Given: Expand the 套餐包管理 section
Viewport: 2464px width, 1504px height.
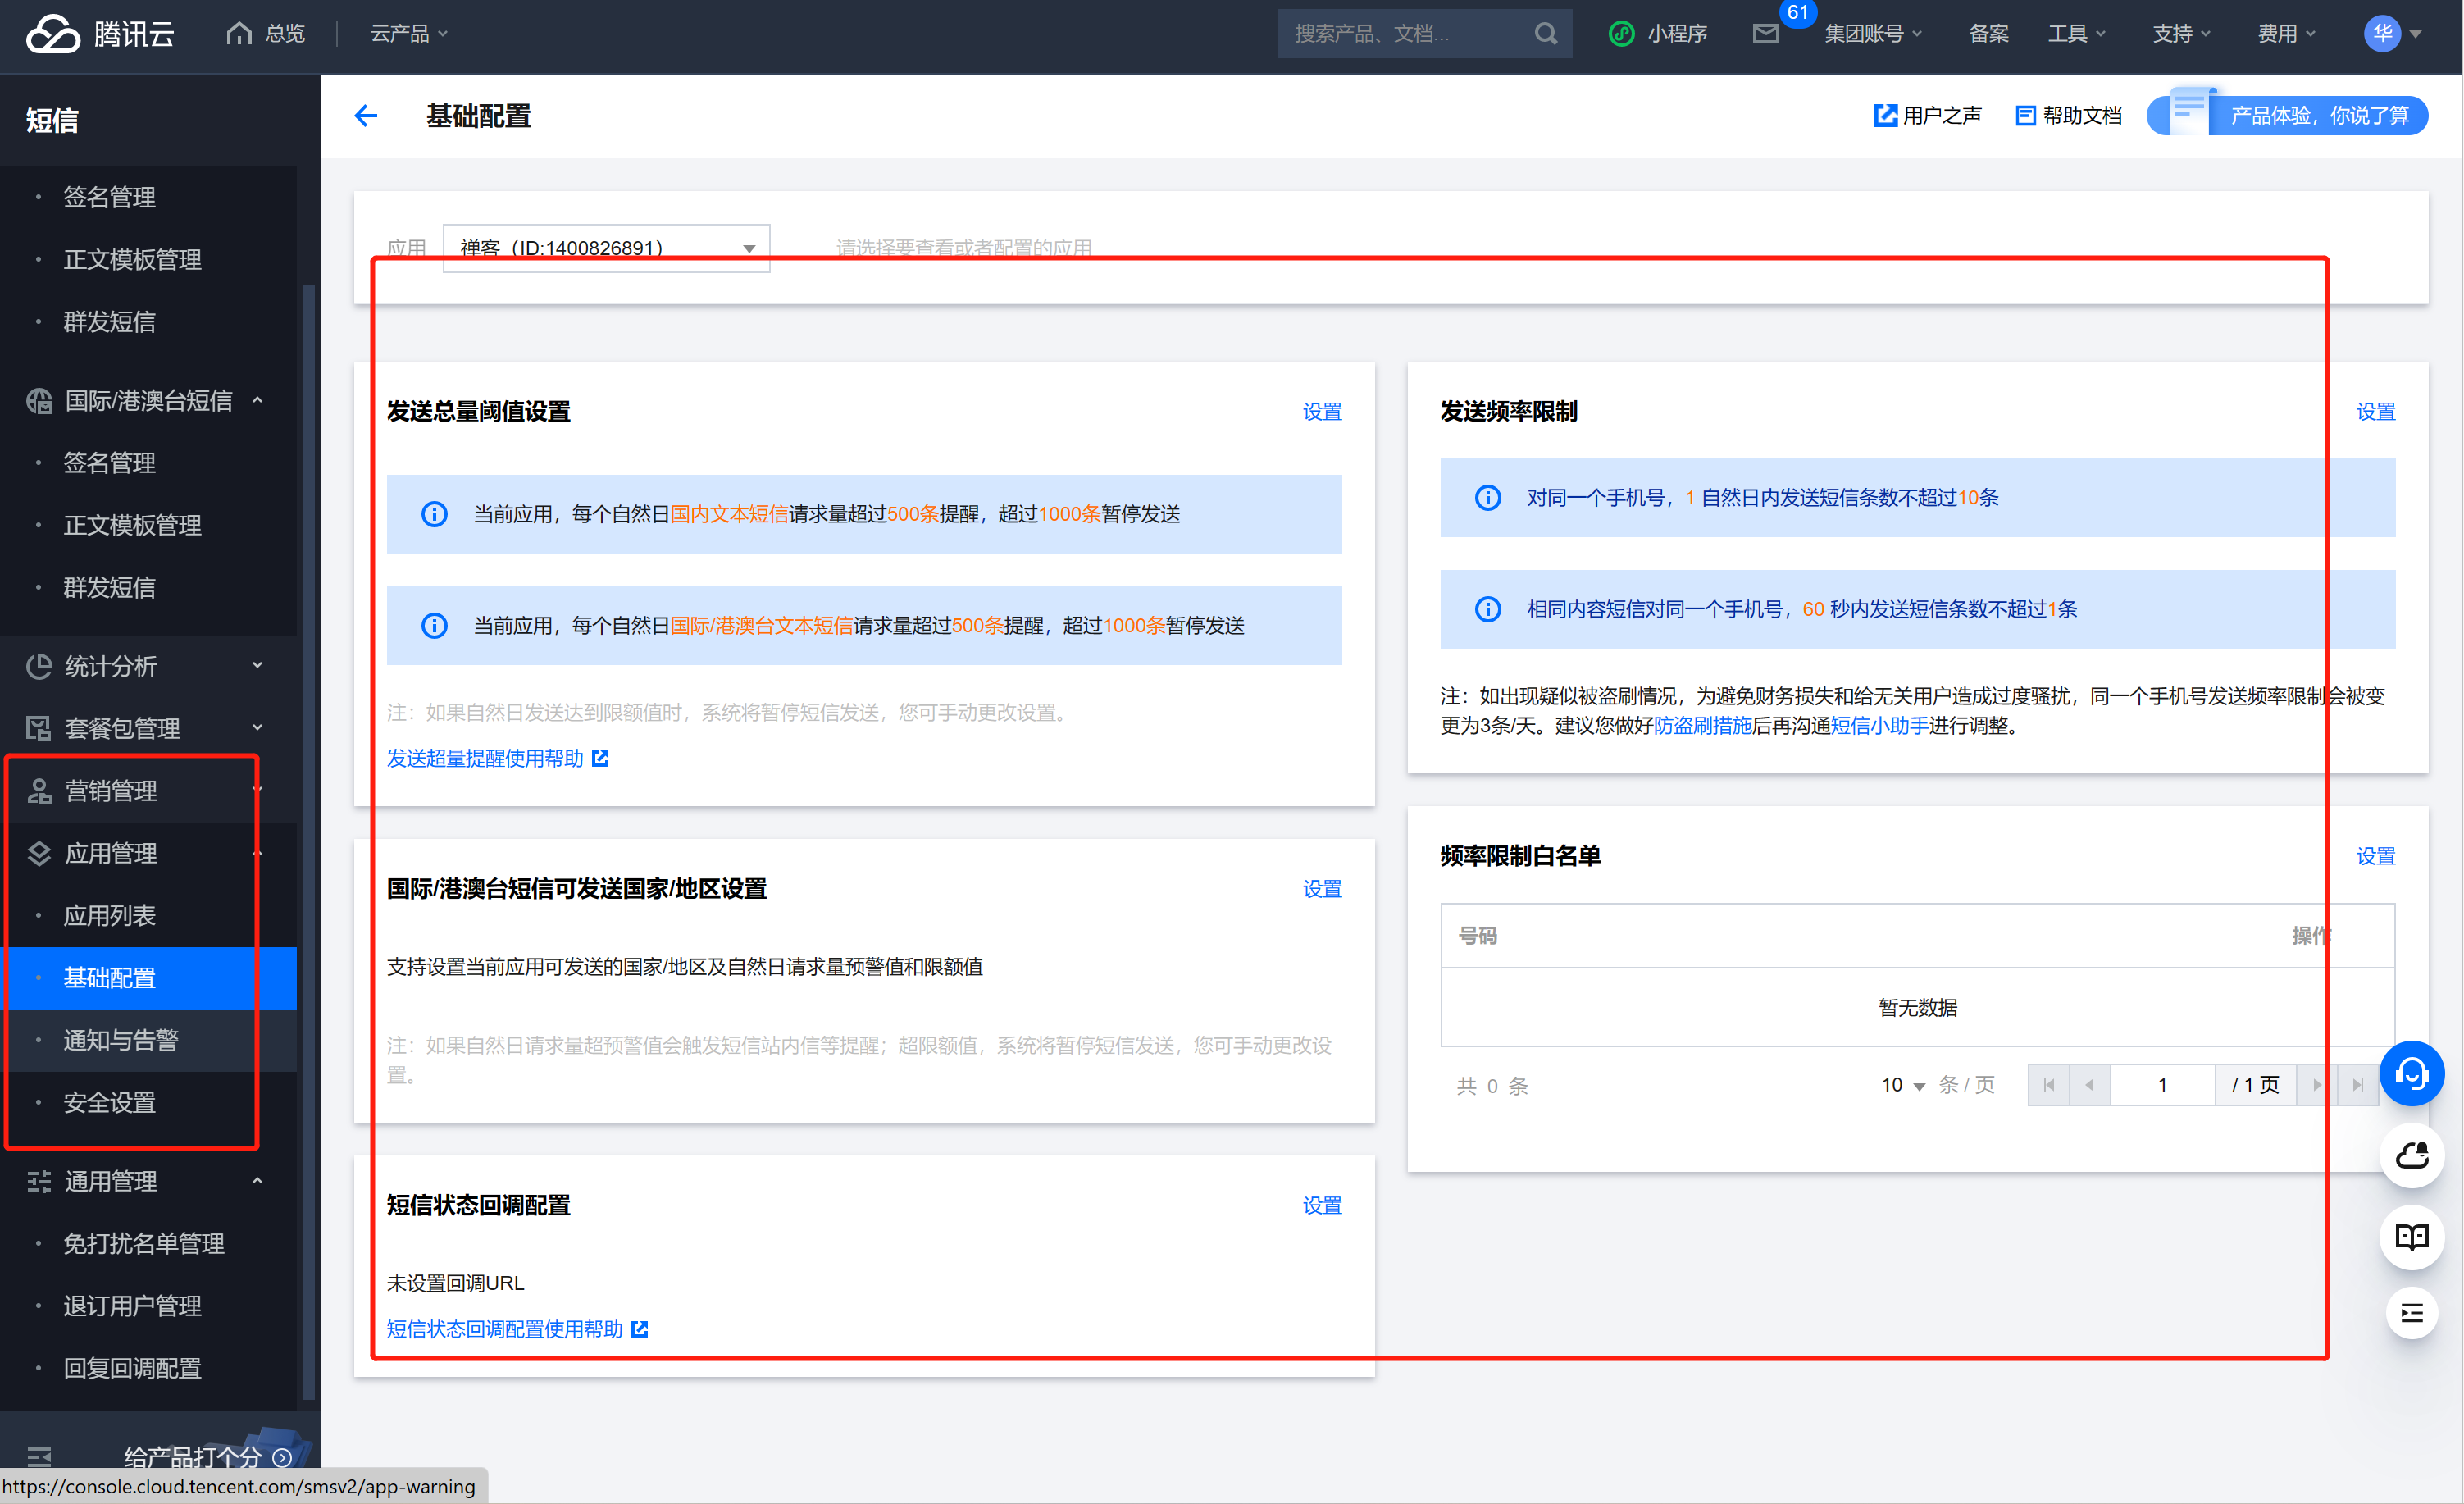Looking at the screenshot, I should click(257, 728).
